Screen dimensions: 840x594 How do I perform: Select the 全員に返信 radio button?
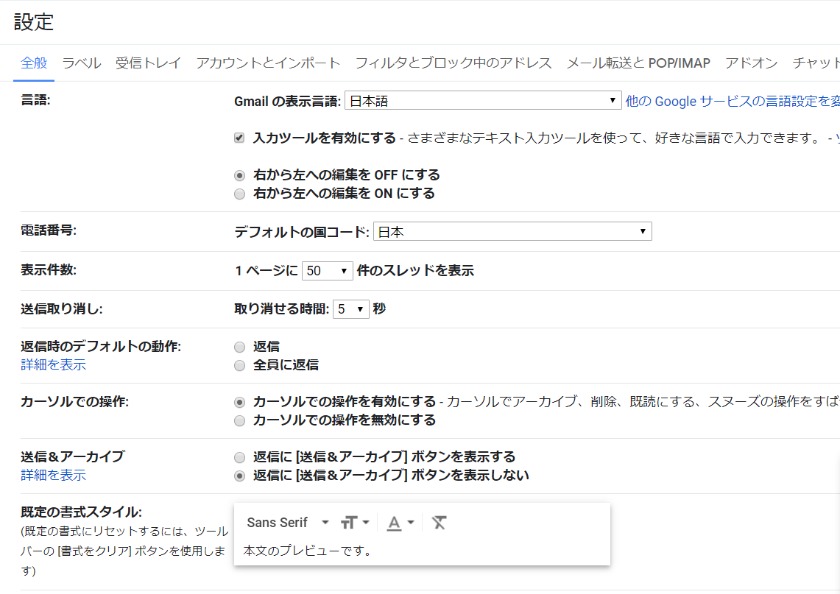239,365
